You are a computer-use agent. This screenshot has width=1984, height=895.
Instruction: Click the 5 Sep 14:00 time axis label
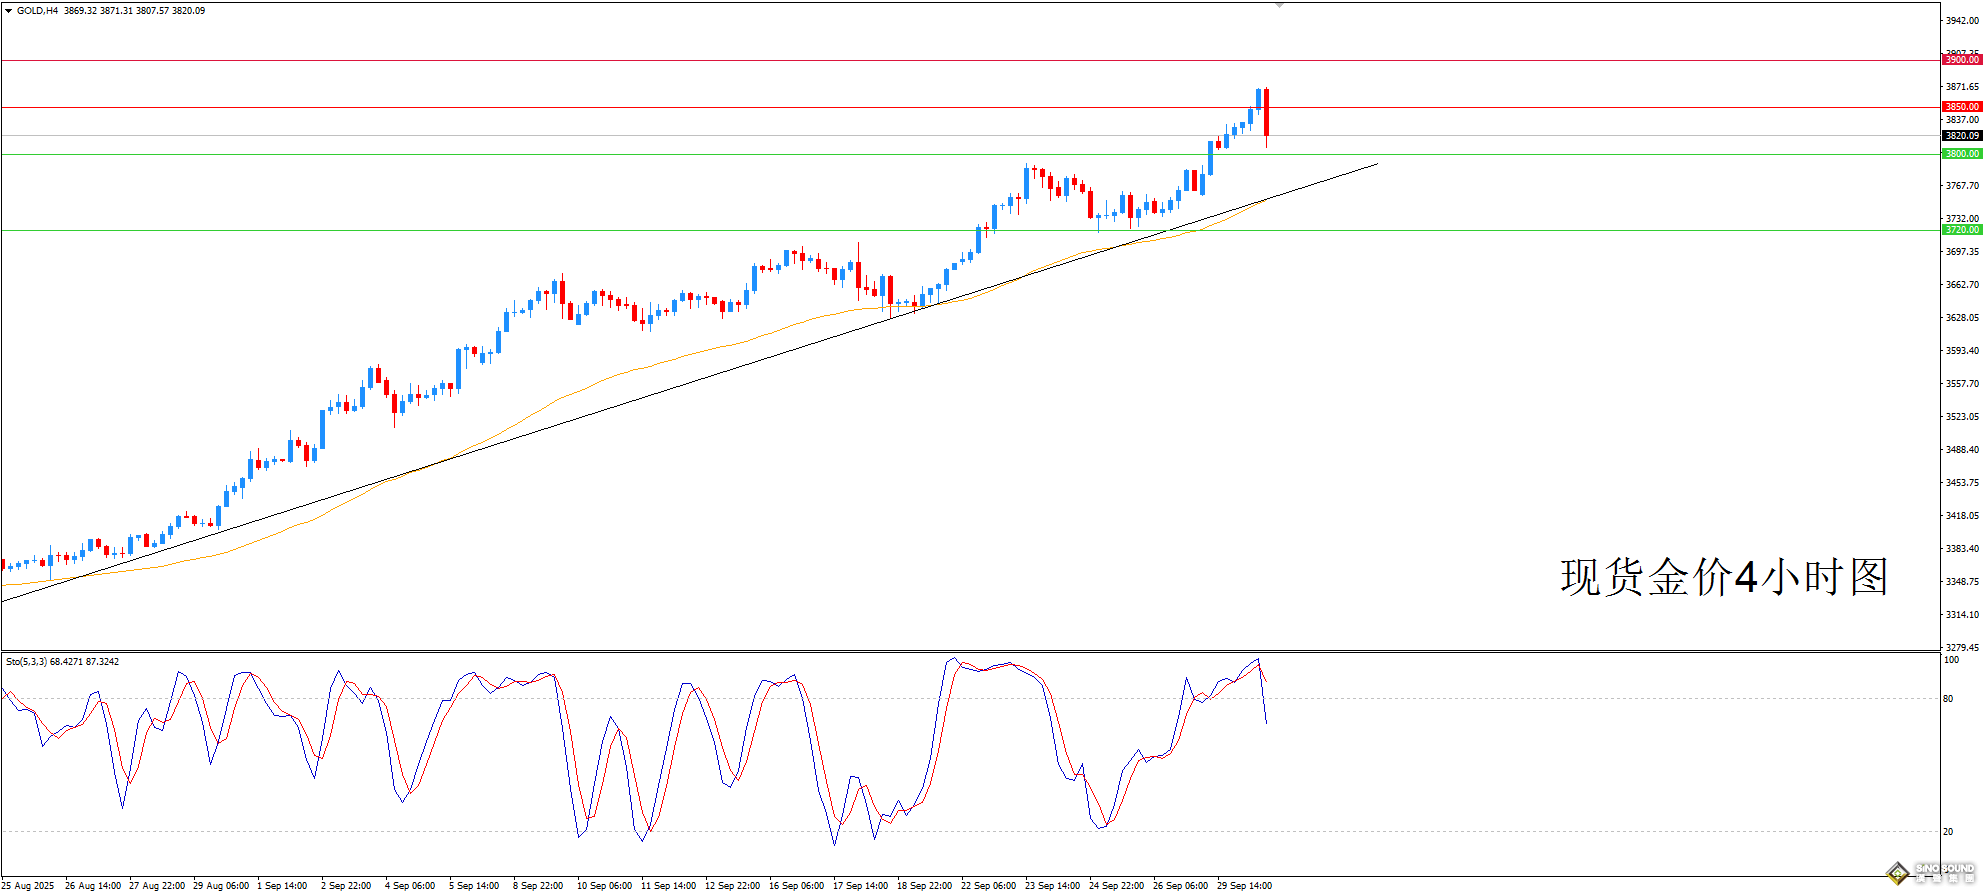click(474, 886)
